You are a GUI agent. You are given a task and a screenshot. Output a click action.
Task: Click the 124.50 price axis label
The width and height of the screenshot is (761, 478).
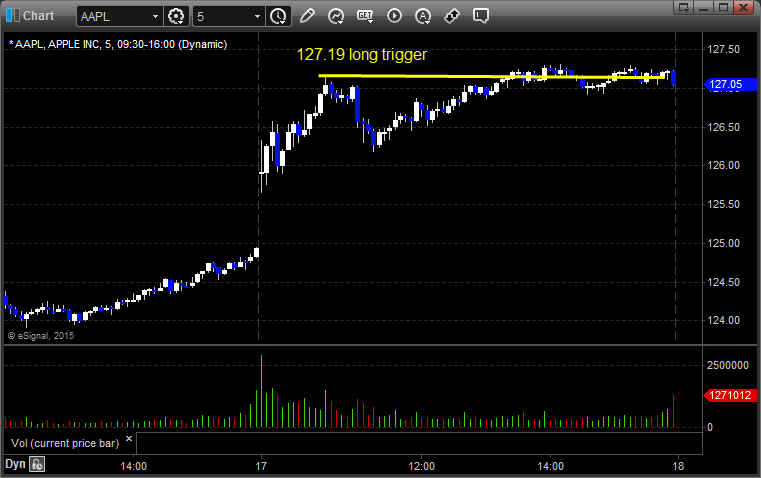[723, 282]
